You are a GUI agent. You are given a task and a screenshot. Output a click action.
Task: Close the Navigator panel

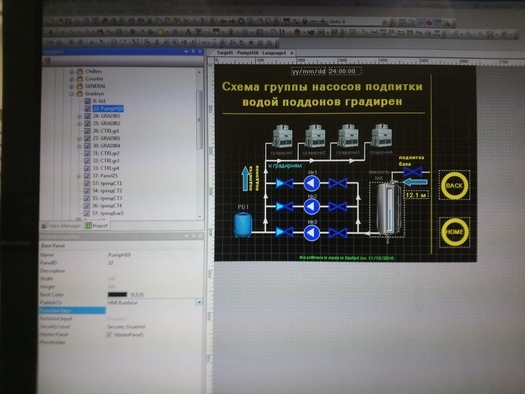(x=200, y=52)
